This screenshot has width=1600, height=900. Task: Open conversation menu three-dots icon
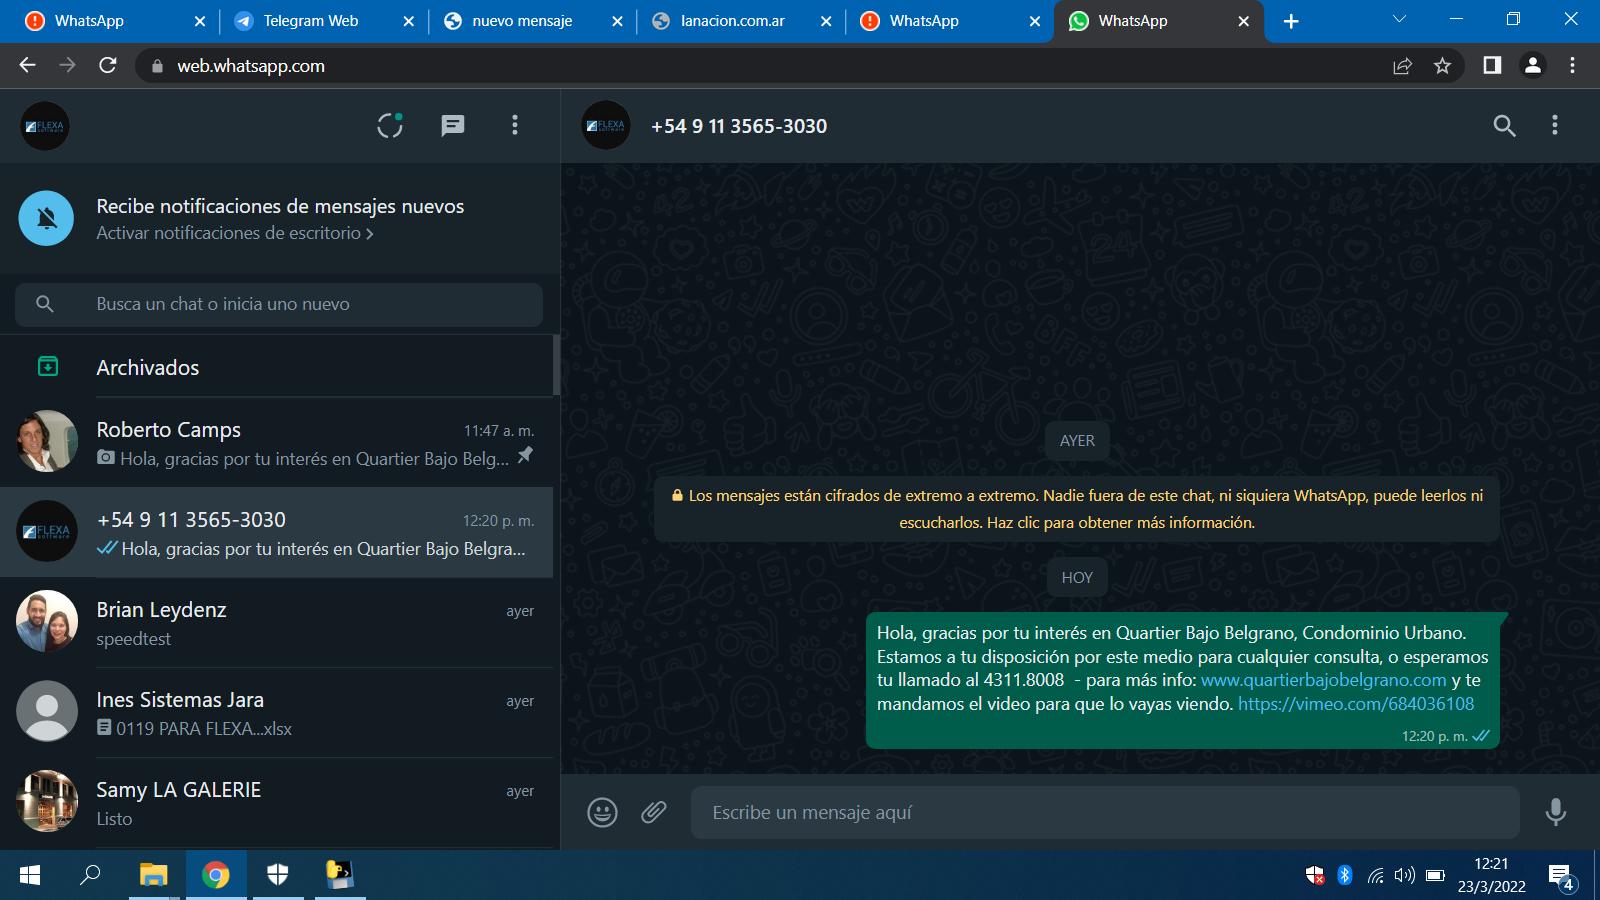tap(1554, 125)
